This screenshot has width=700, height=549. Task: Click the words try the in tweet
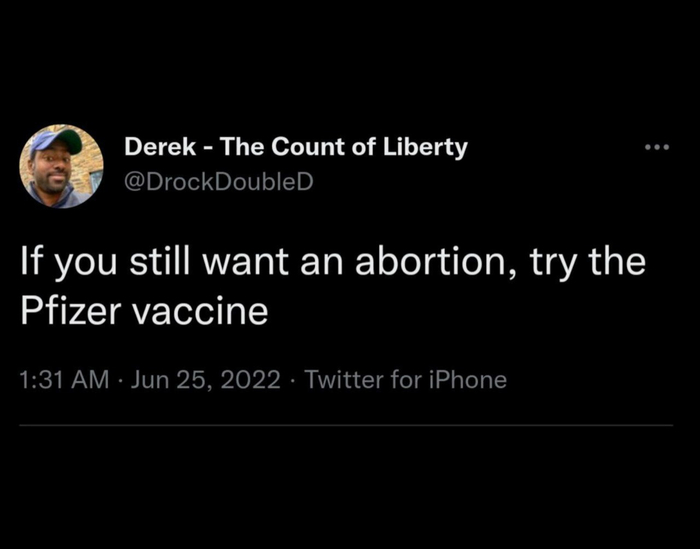(588, 262)
